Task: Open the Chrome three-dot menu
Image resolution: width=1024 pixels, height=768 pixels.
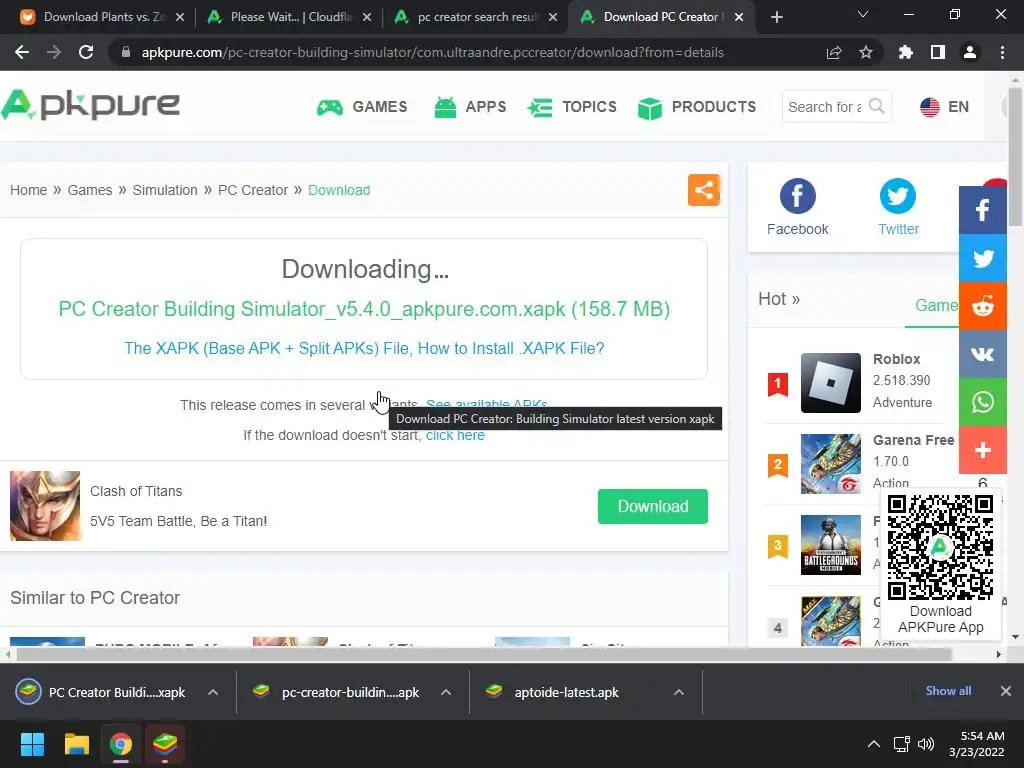Action: 1002,52
